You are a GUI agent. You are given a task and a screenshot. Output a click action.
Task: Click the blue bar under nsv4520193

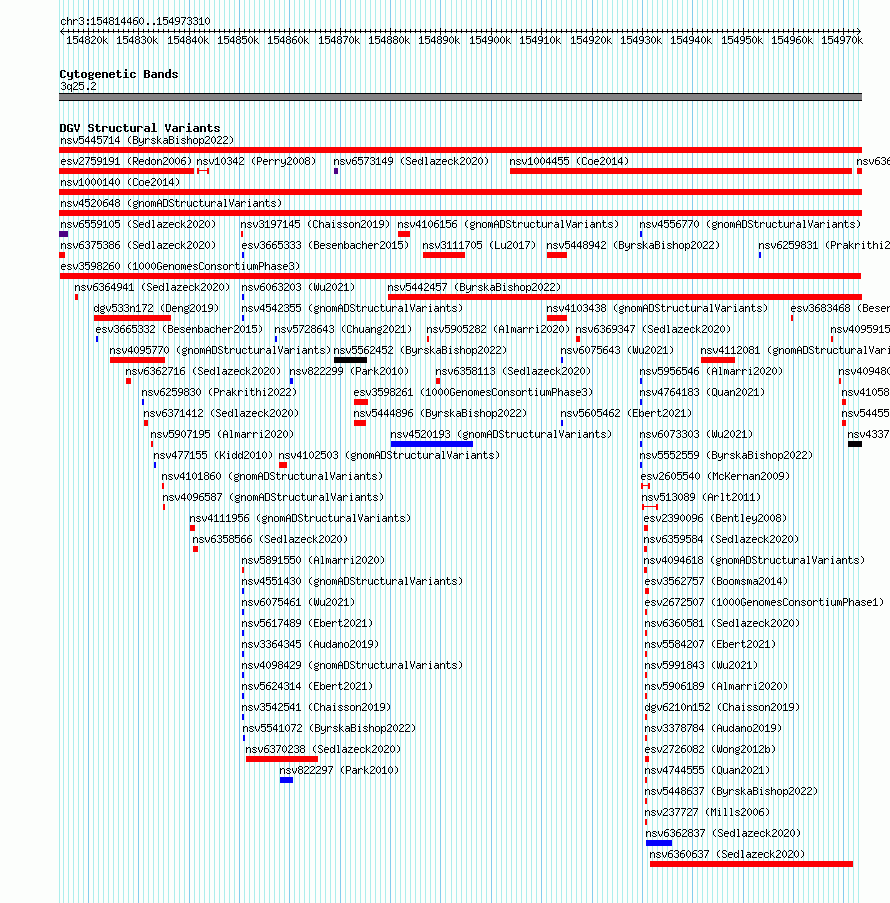click(x=431, y=444)
